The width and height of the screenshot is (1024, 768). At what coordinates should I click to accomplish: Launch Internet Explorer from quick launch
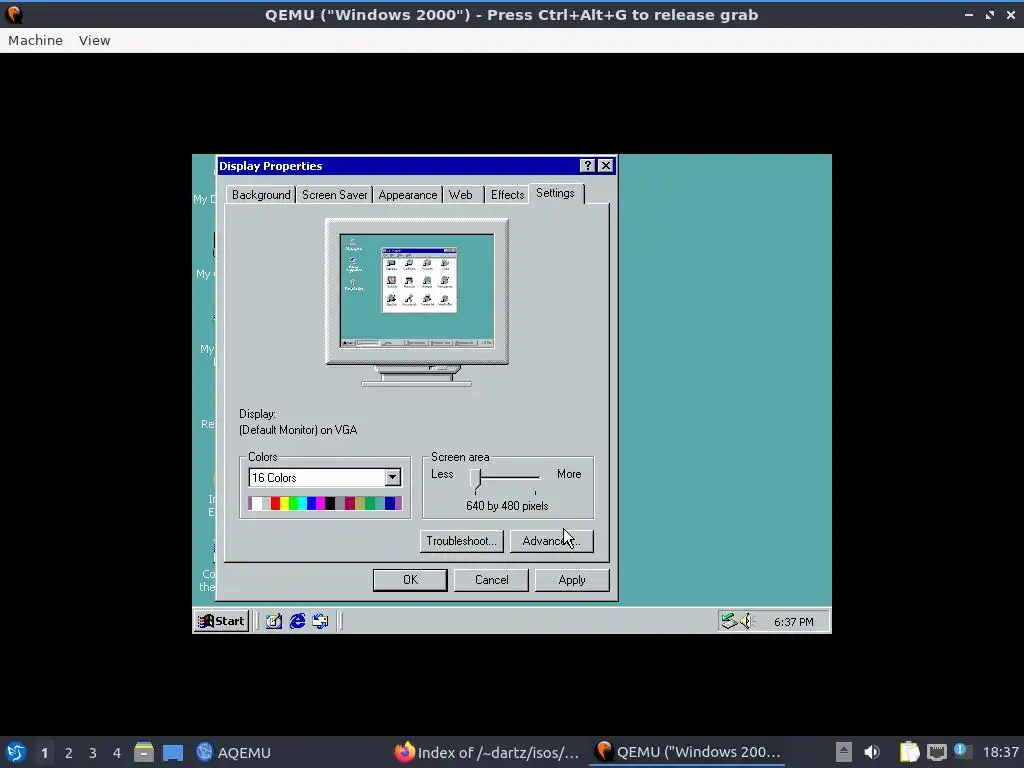click(297, 621)
